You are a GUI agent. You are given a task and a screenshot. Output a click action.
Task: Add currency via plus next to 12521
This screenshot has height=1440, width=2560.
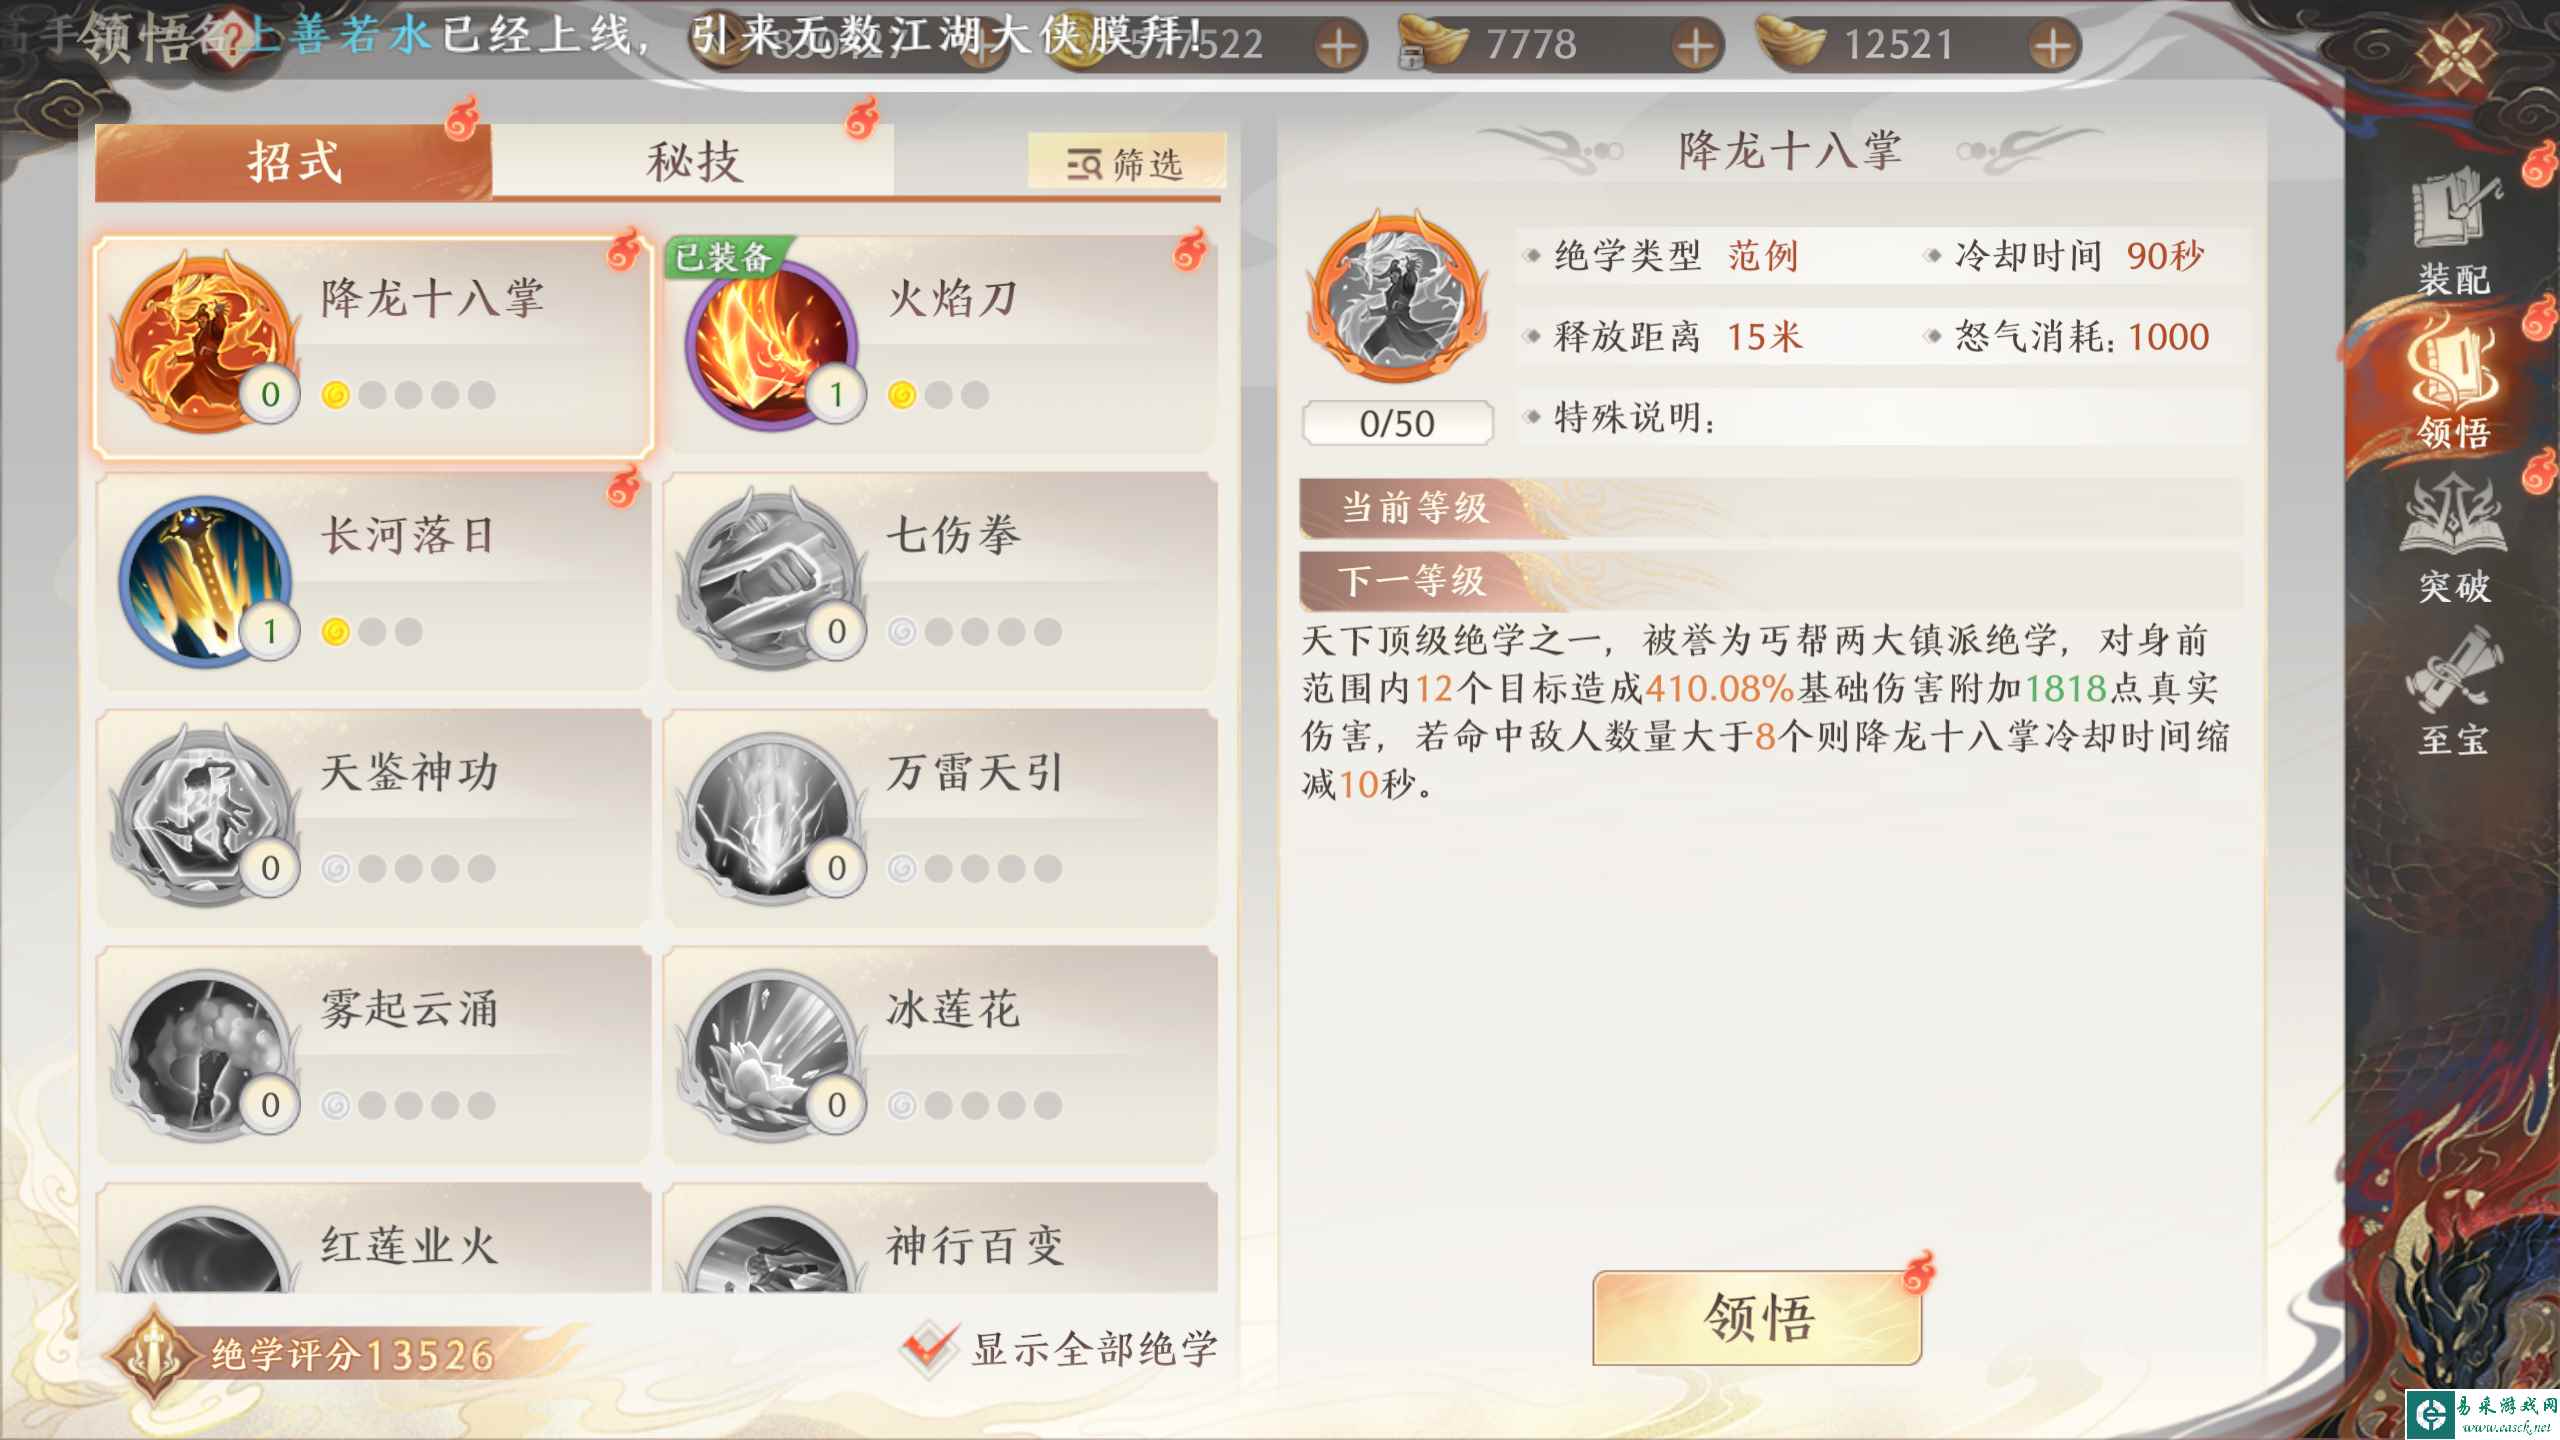coord(2052,46)
